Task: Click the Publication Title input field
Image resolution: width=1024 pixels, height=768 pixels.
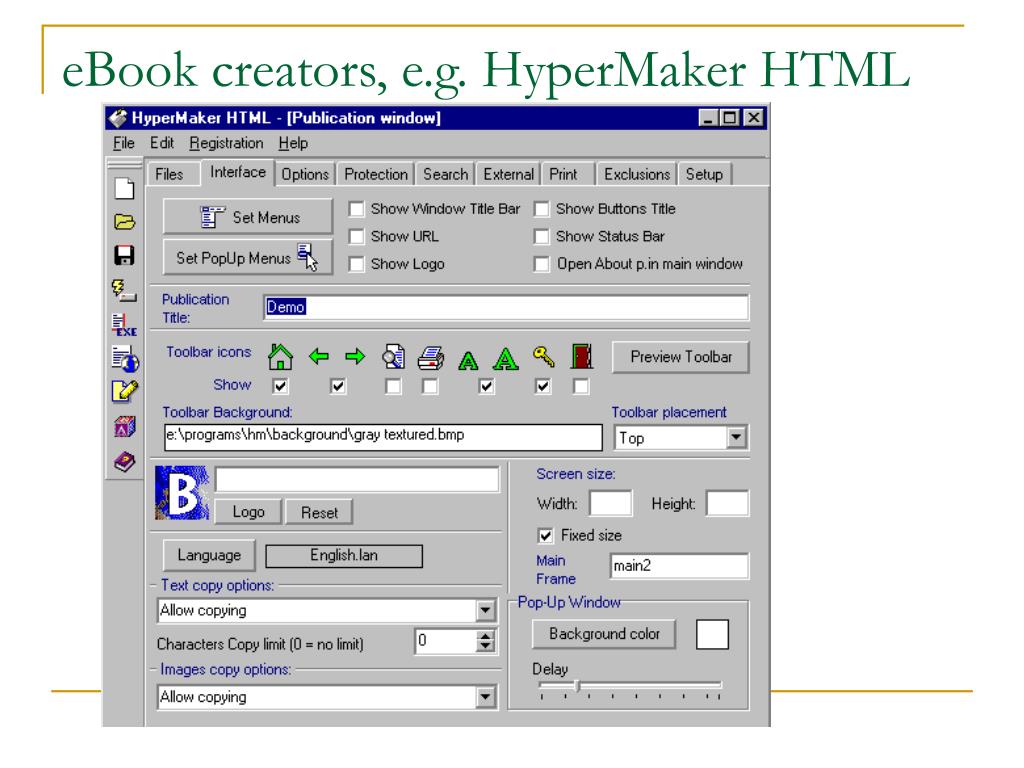Action: pos(506,307)
